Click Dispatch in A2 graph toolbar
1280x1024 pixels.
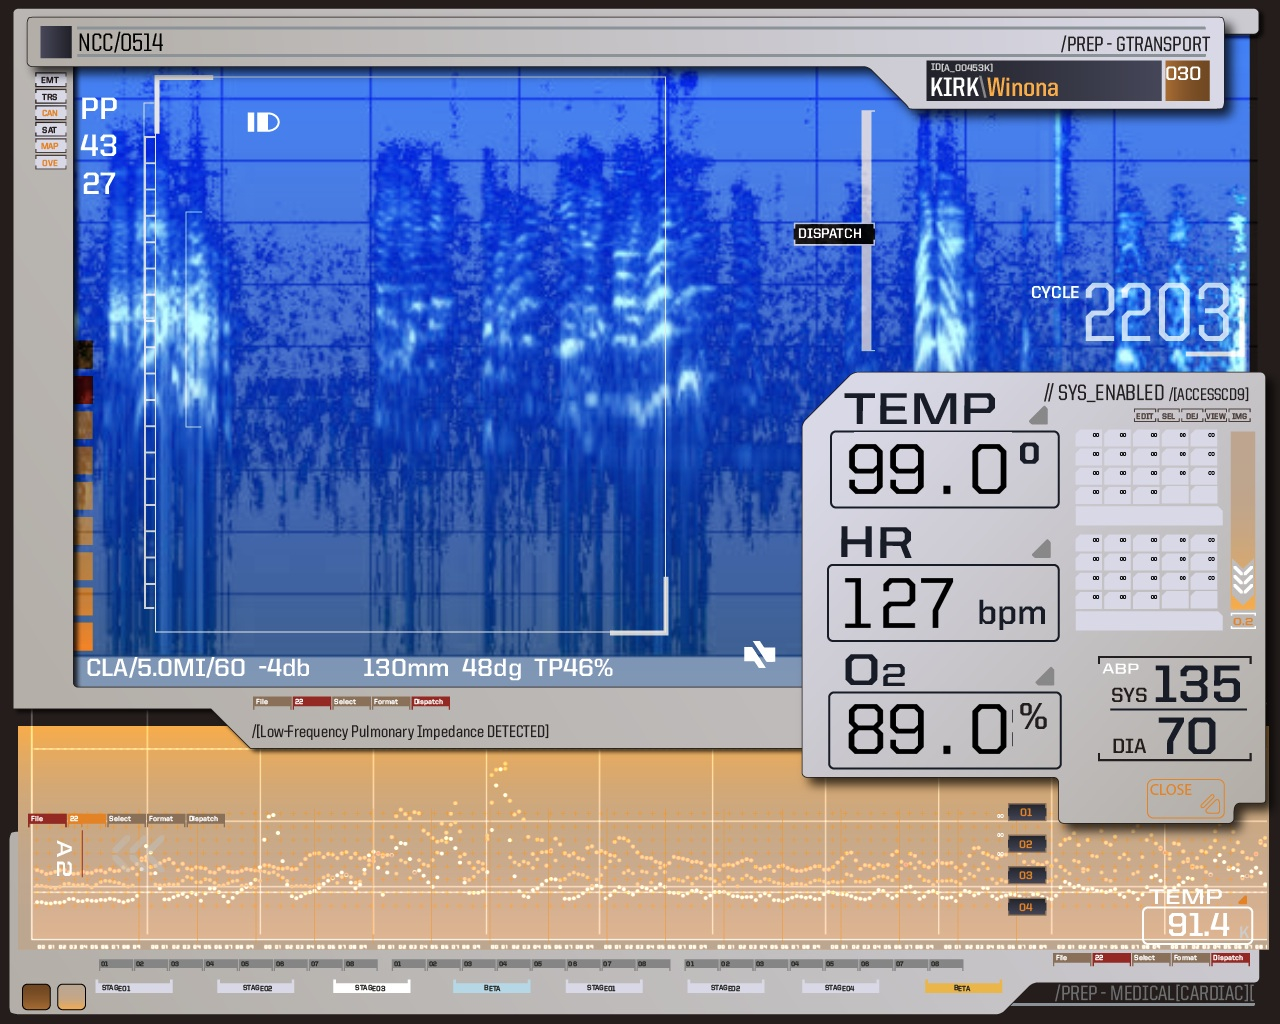coord(206,819)
